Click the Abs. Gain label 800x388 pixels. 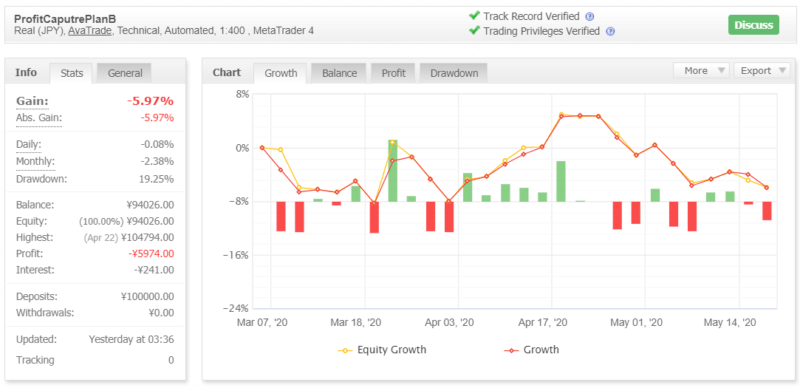(x=39, y=118)
